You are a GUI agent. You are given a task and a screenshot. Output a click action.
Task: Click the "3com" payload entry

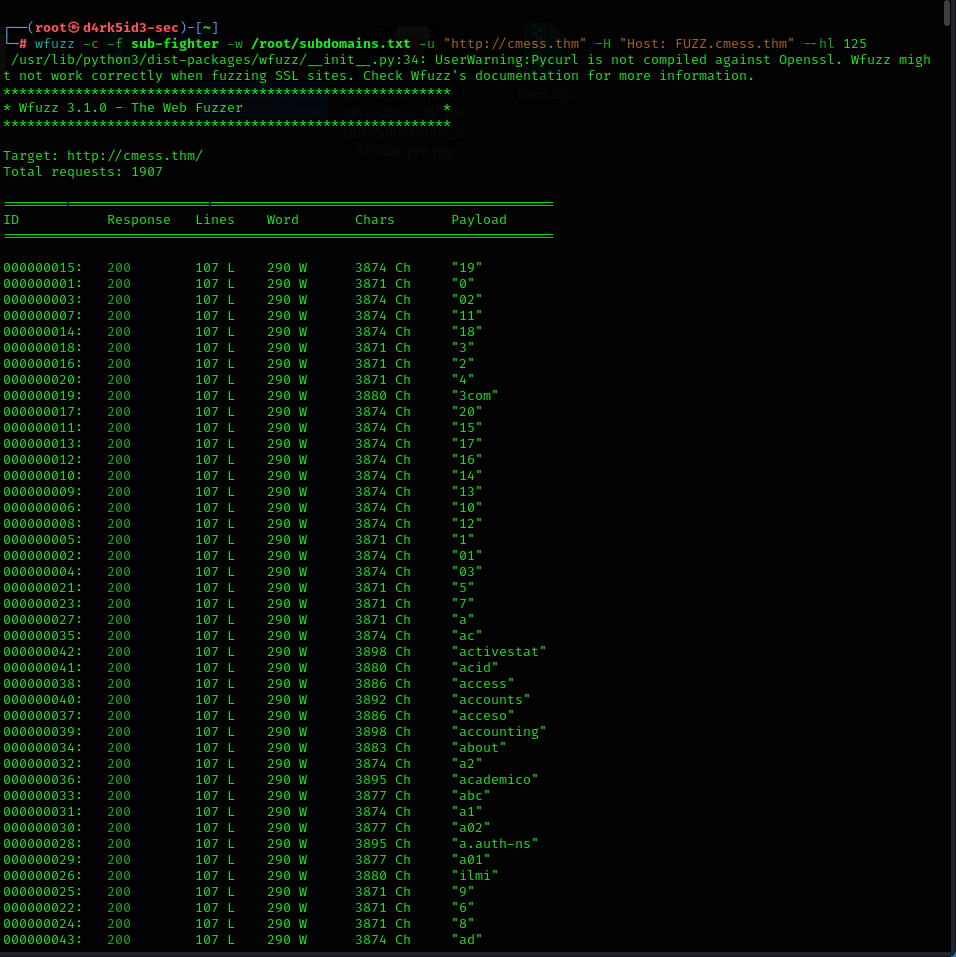click(x=474, y=396)
